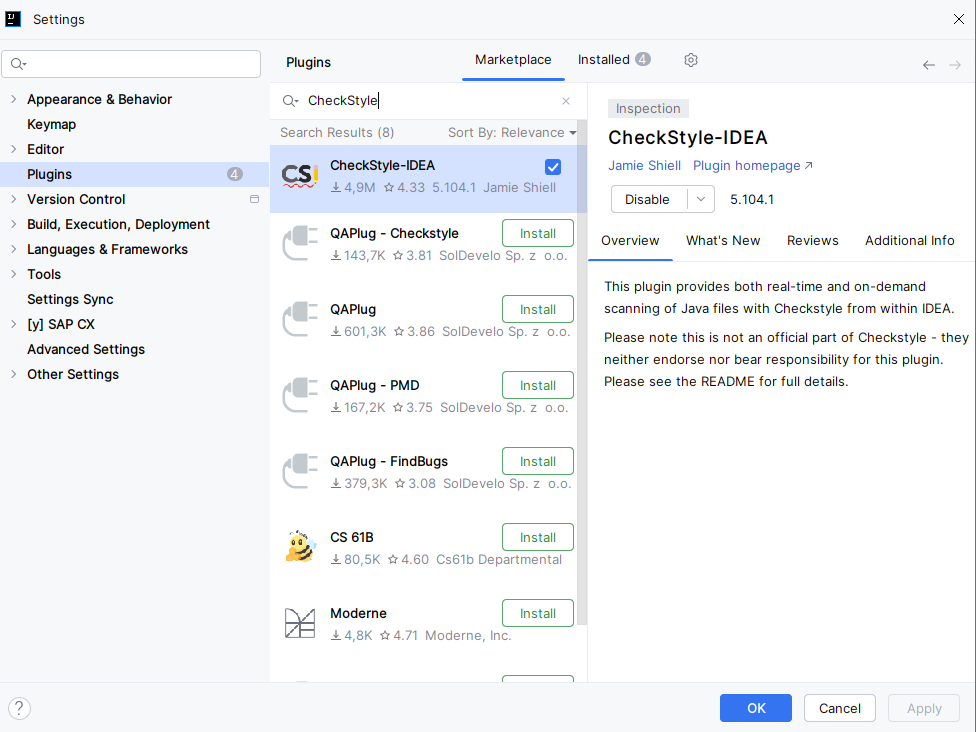Install the QAPlug - Checkstyle plugin
This screenshot has width=976, height=732.
point(537,232)
